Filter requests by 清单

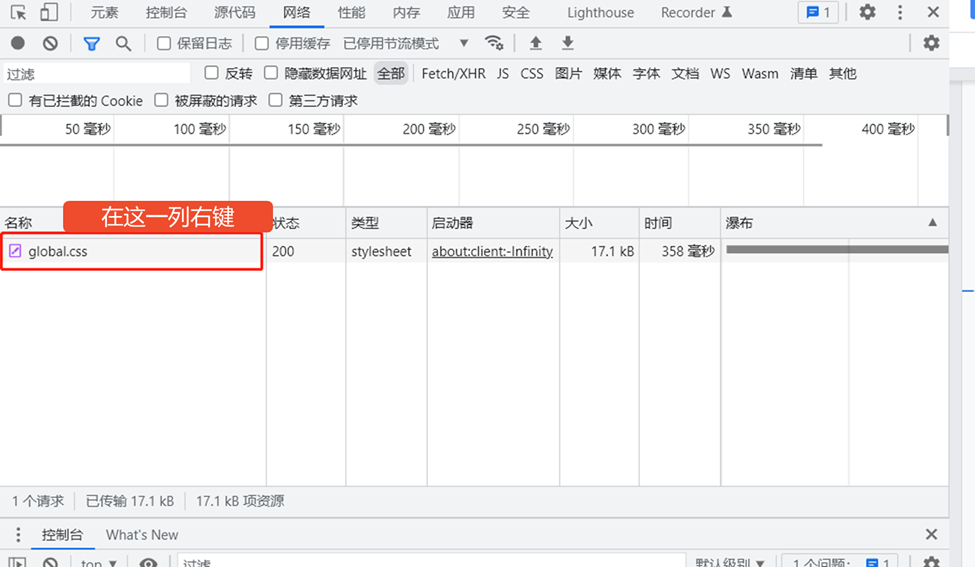coord(803,73)
